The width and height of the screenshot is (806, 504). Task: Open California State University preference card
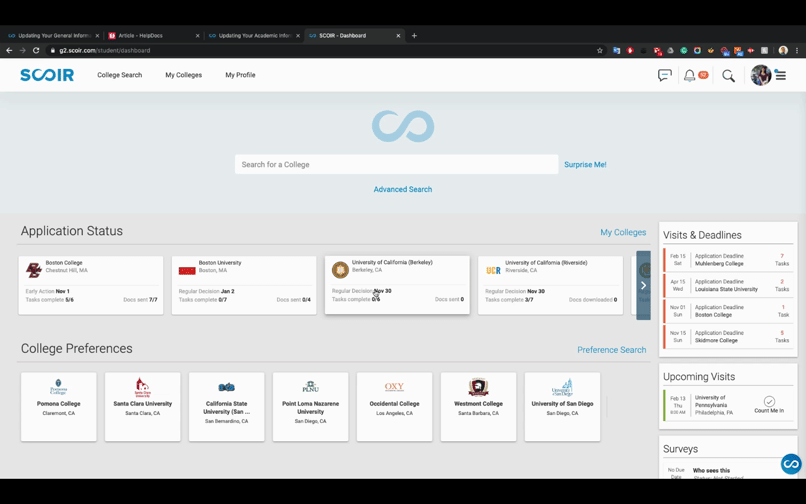(227, 407)
